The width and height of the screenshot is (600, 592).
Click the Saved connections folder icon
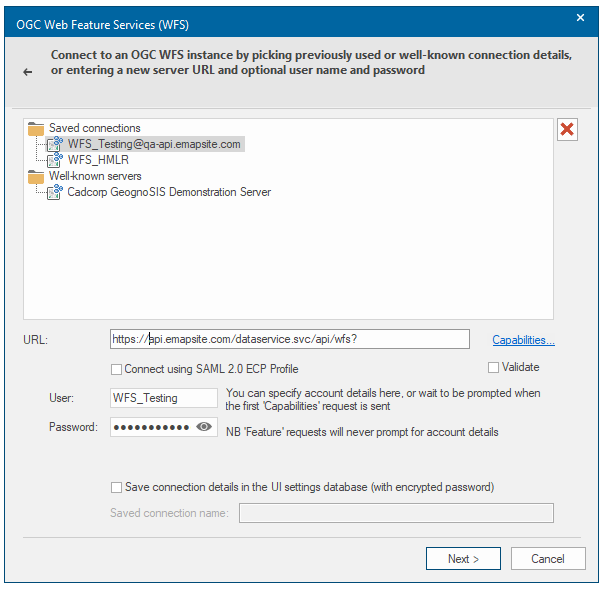[36, 128]
